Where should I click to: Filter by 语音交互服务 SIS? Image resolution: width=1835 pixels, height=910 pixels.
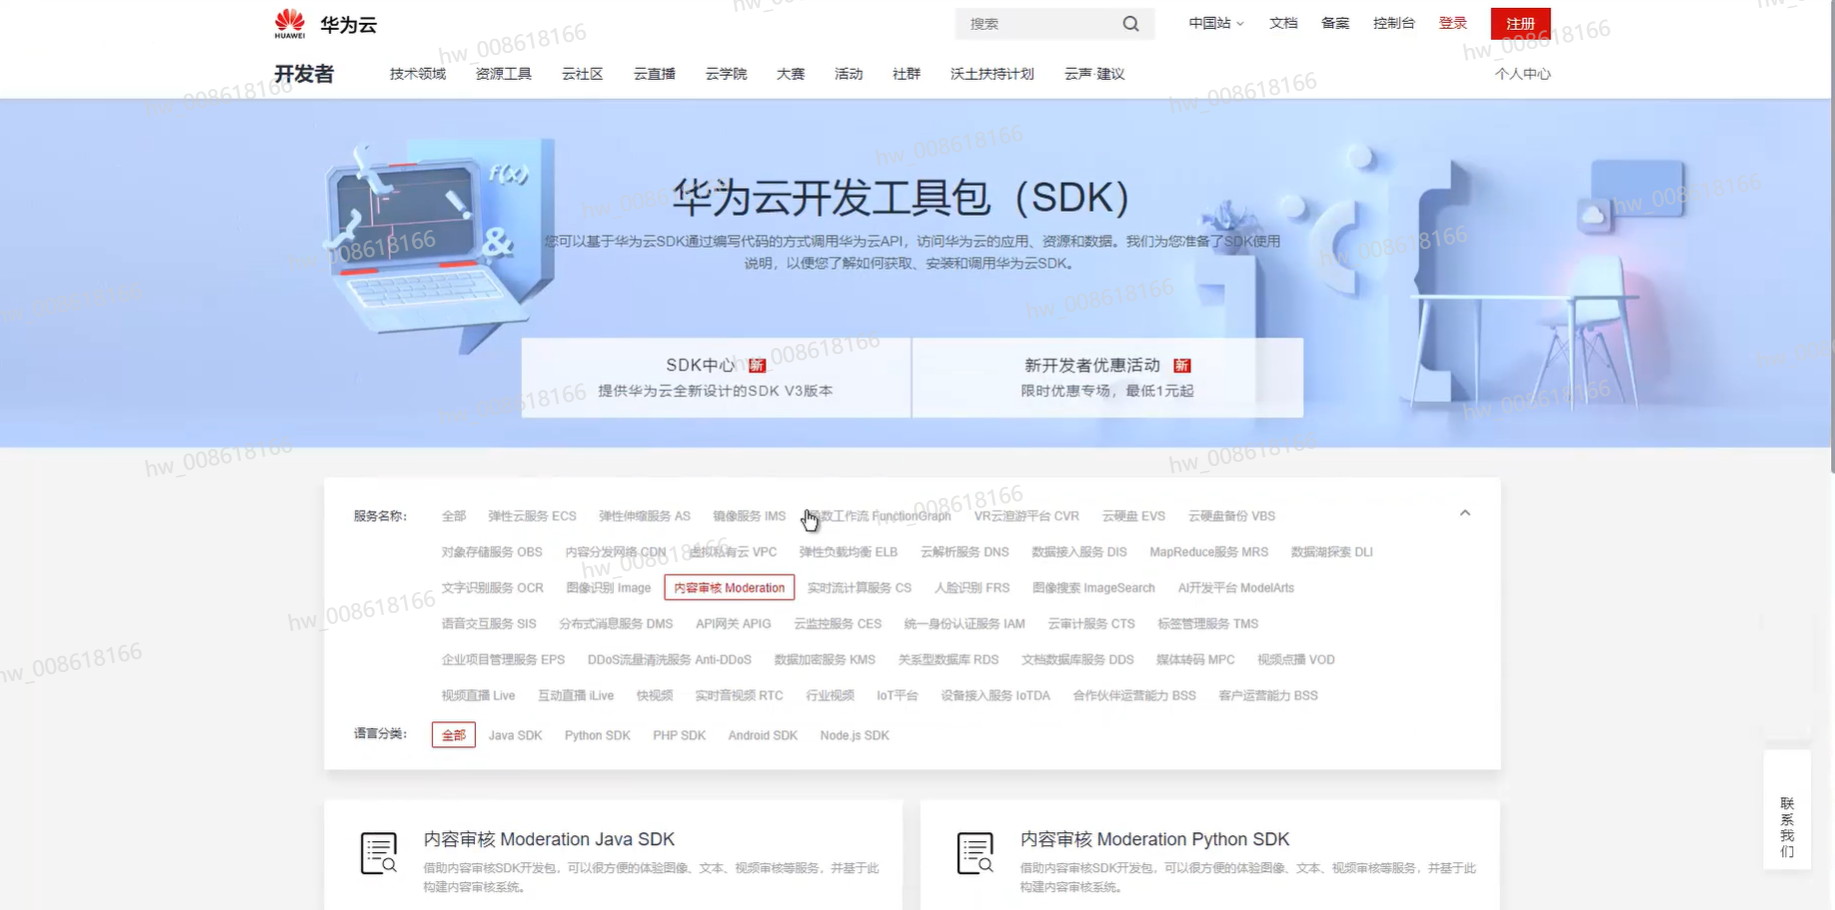point(488,624)
